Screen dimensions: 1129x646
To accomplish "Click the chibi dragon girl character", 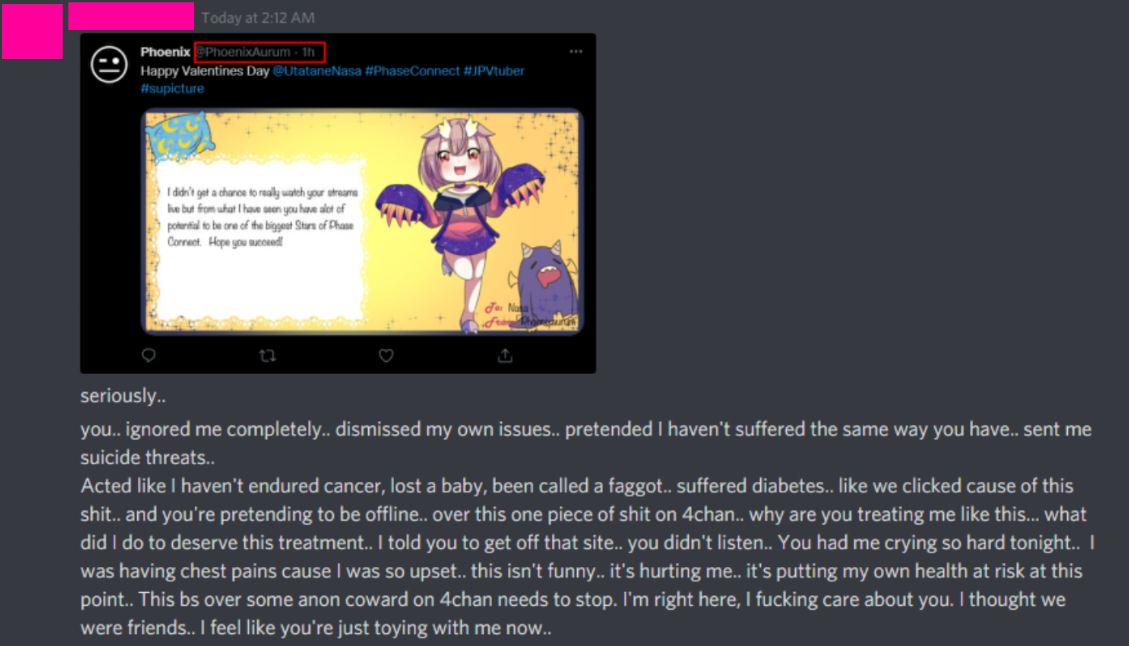I will [x=461, y=216].
